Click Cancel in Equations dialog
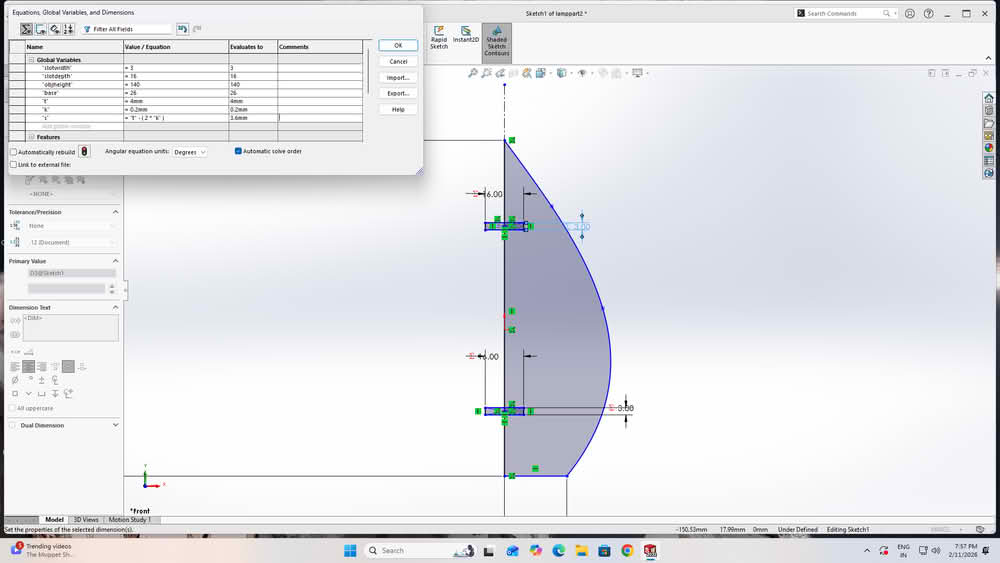 coord(398,61)
